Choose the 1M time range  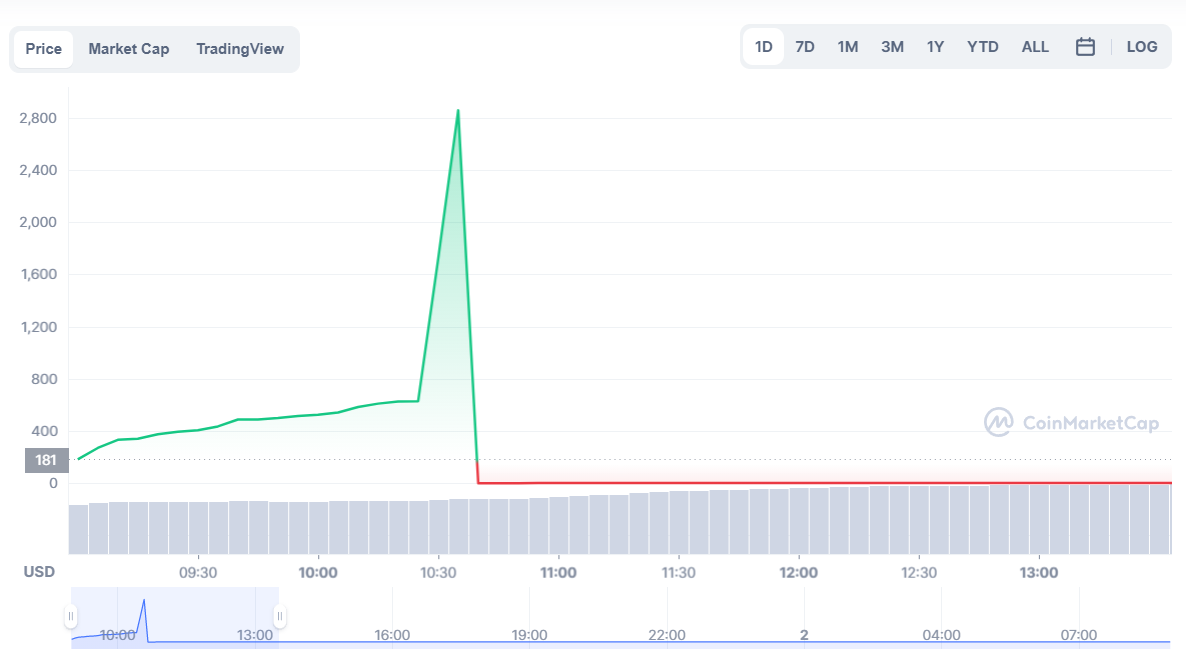point(848,47)
